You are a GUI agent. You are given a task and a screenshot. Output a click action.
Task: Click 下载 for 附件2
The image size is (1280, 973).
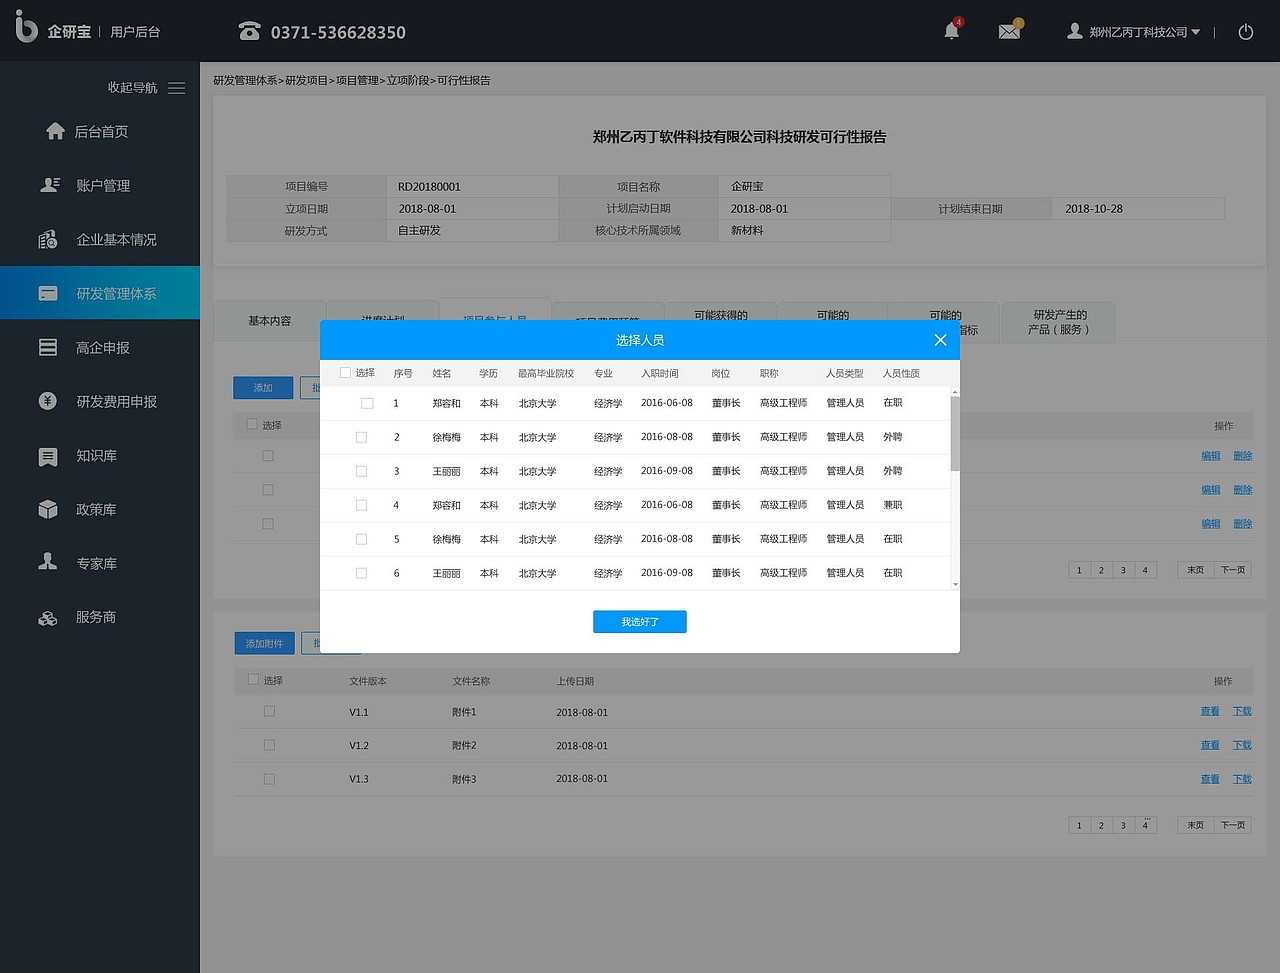tap(1242, 746)
